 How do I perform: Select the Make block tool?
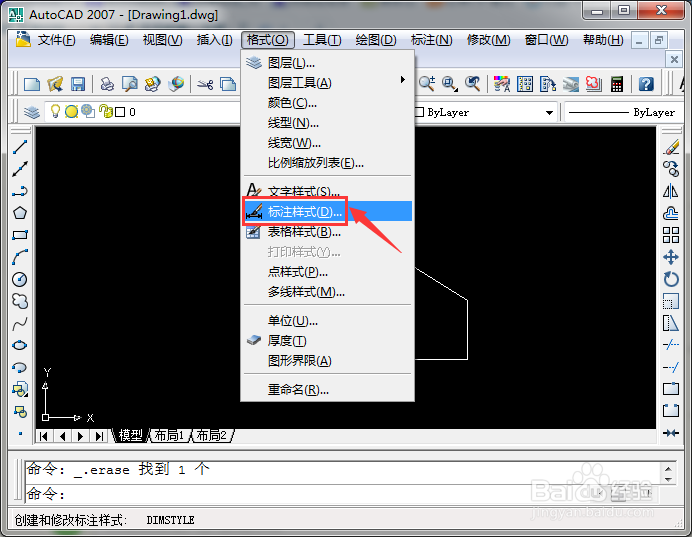[x=20, y=412]
